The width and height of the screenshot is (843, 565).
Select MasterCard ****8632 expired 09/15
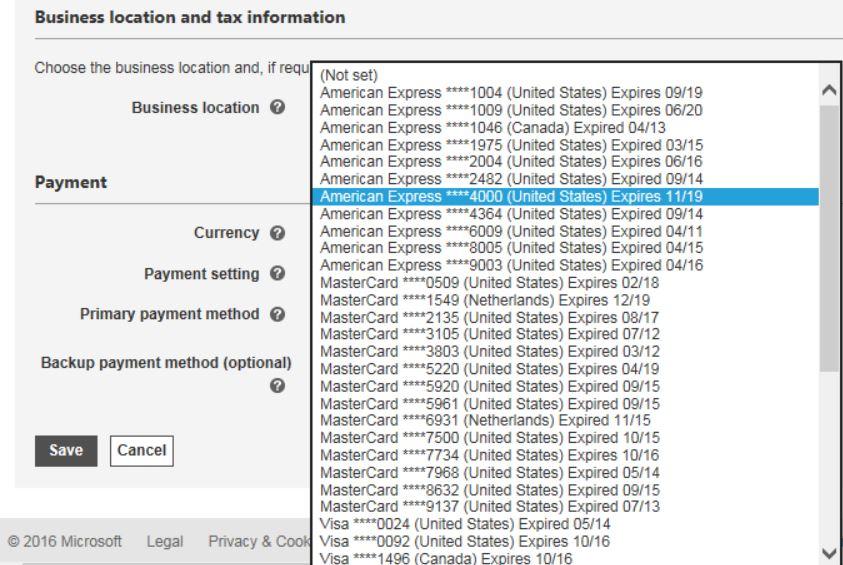pyautogui.click(x=565, y=490)
